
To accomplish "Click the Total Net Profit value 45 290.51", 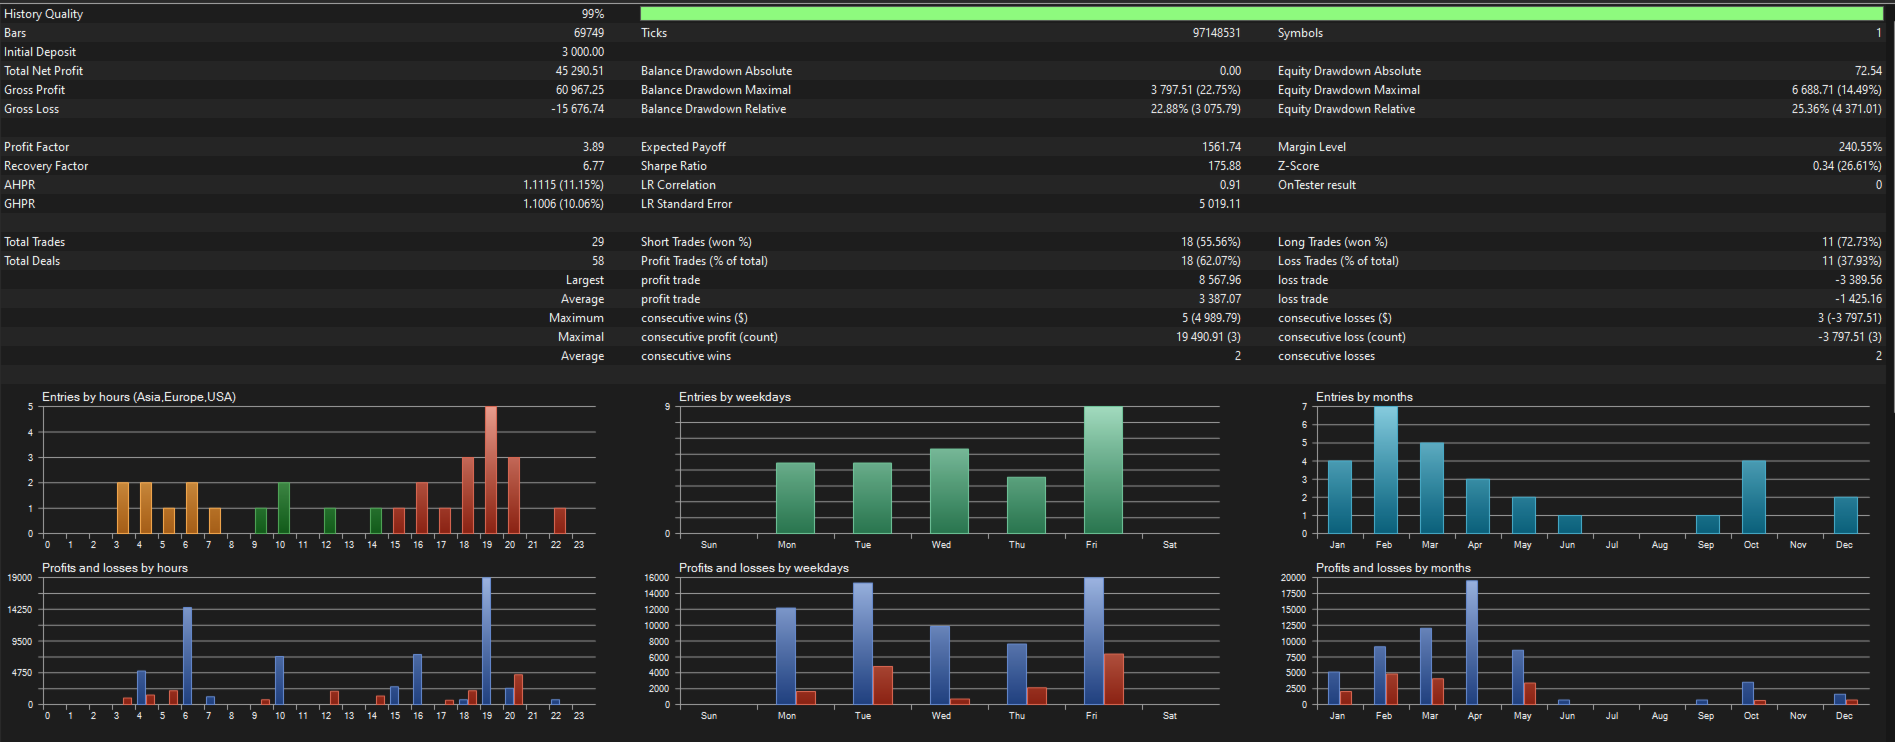I will pyautogui.click(x=580, y=71).
